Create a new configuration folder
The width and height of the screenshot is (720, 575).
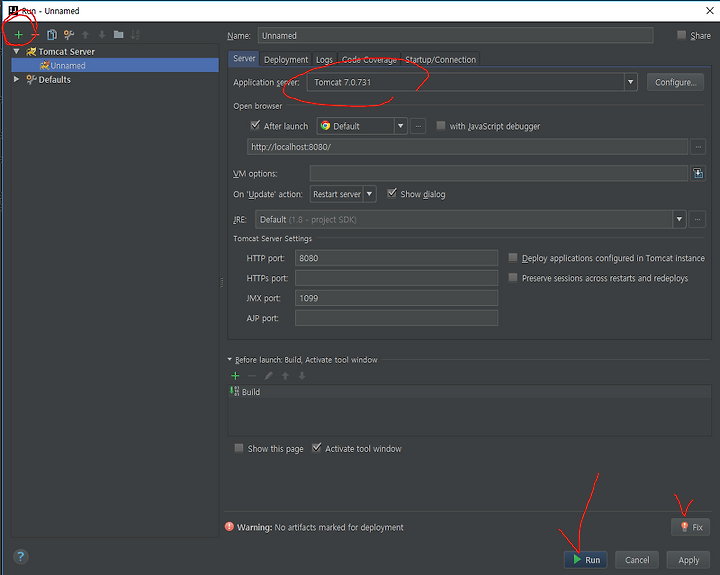(118, 34)
